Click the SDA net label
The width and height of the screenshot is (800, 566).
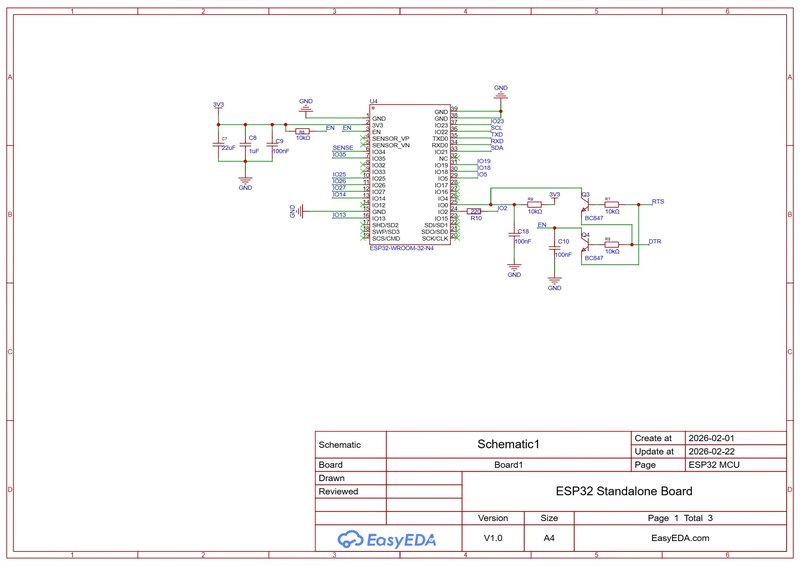497,147
